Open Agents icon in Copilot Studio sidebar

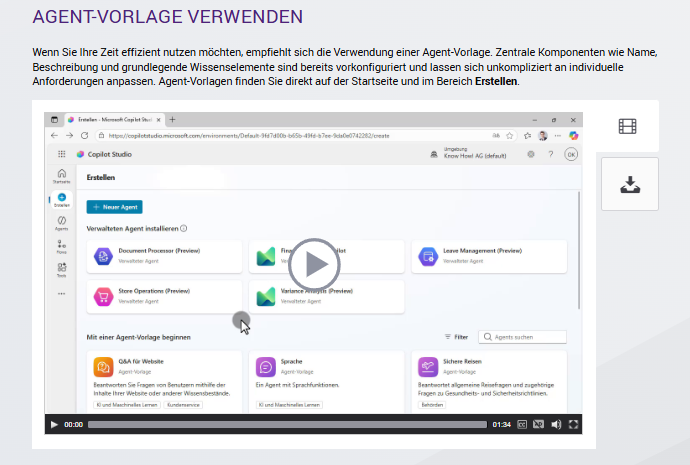(62, 223)
